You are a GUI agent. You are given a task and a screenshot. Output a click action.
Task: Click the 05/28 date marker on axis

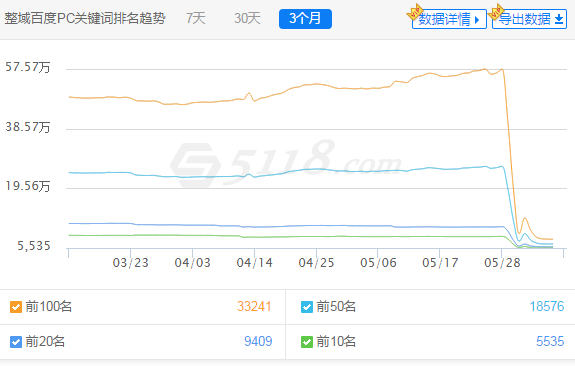click(x=502, y=263)
